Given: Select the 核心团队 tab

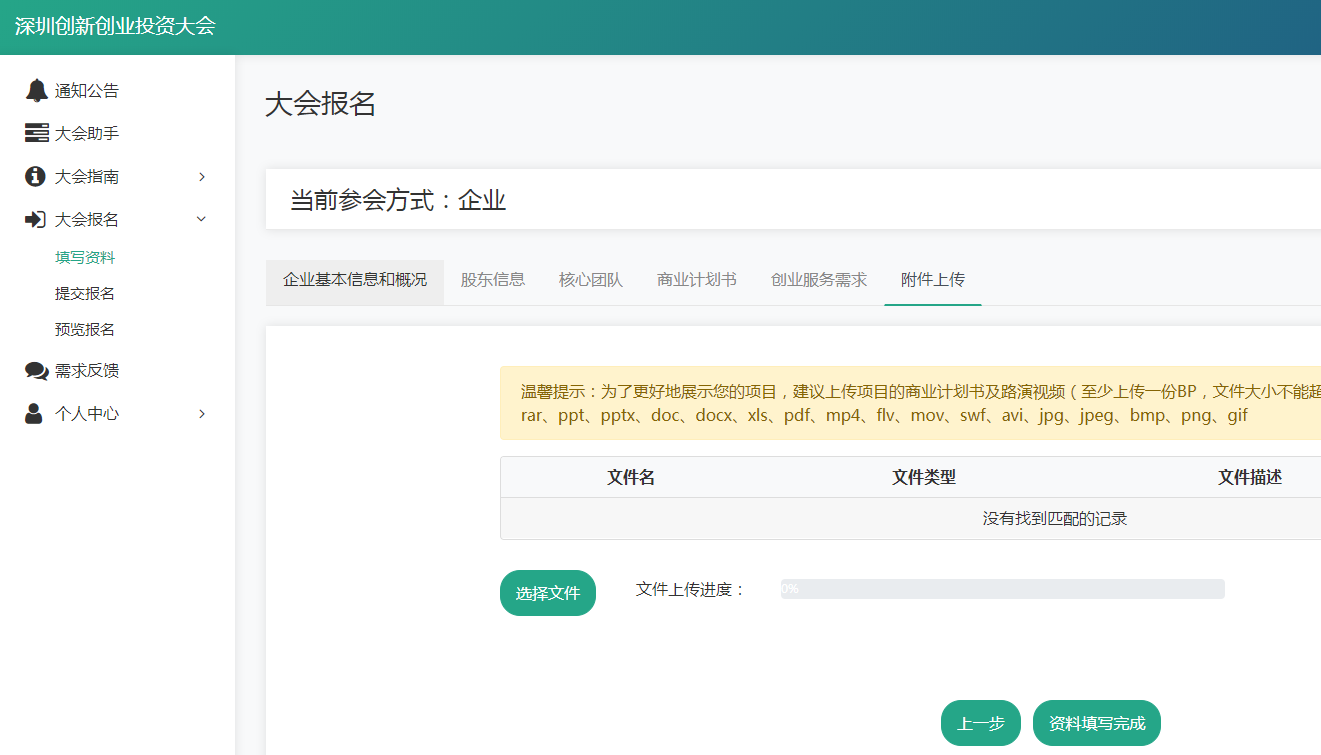Looking at the screenshot, I should point(591,280).
